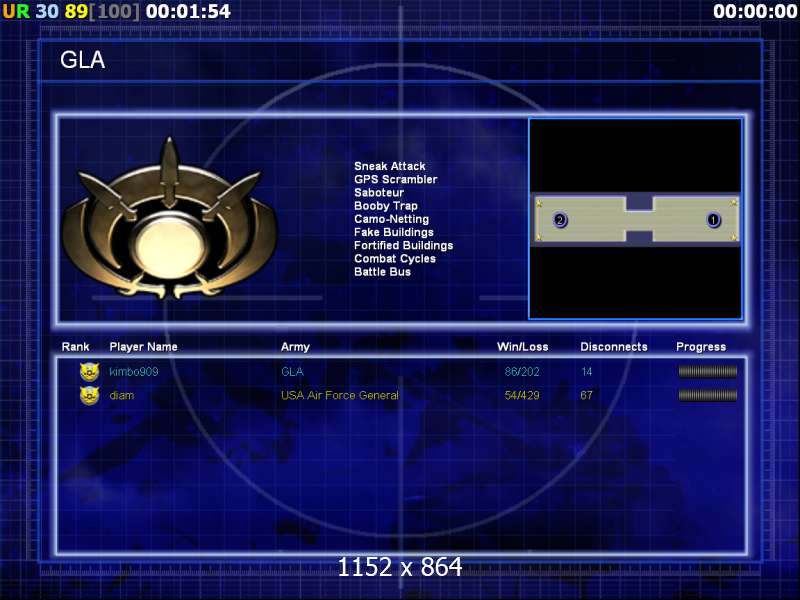Click player name diam
Viewport: 800px width, 600px height.
point(121,395)
